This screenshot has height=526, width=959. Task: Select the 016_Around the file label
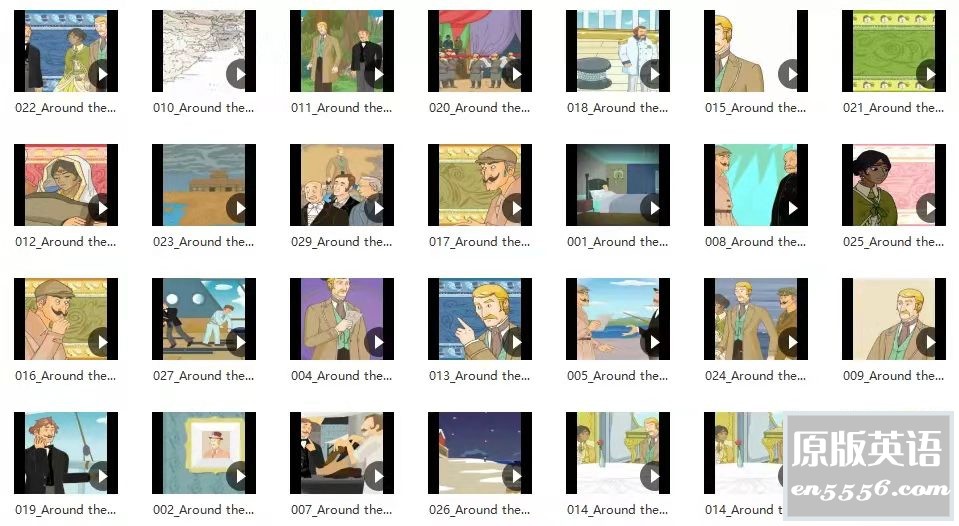click(x=65, y=376)
